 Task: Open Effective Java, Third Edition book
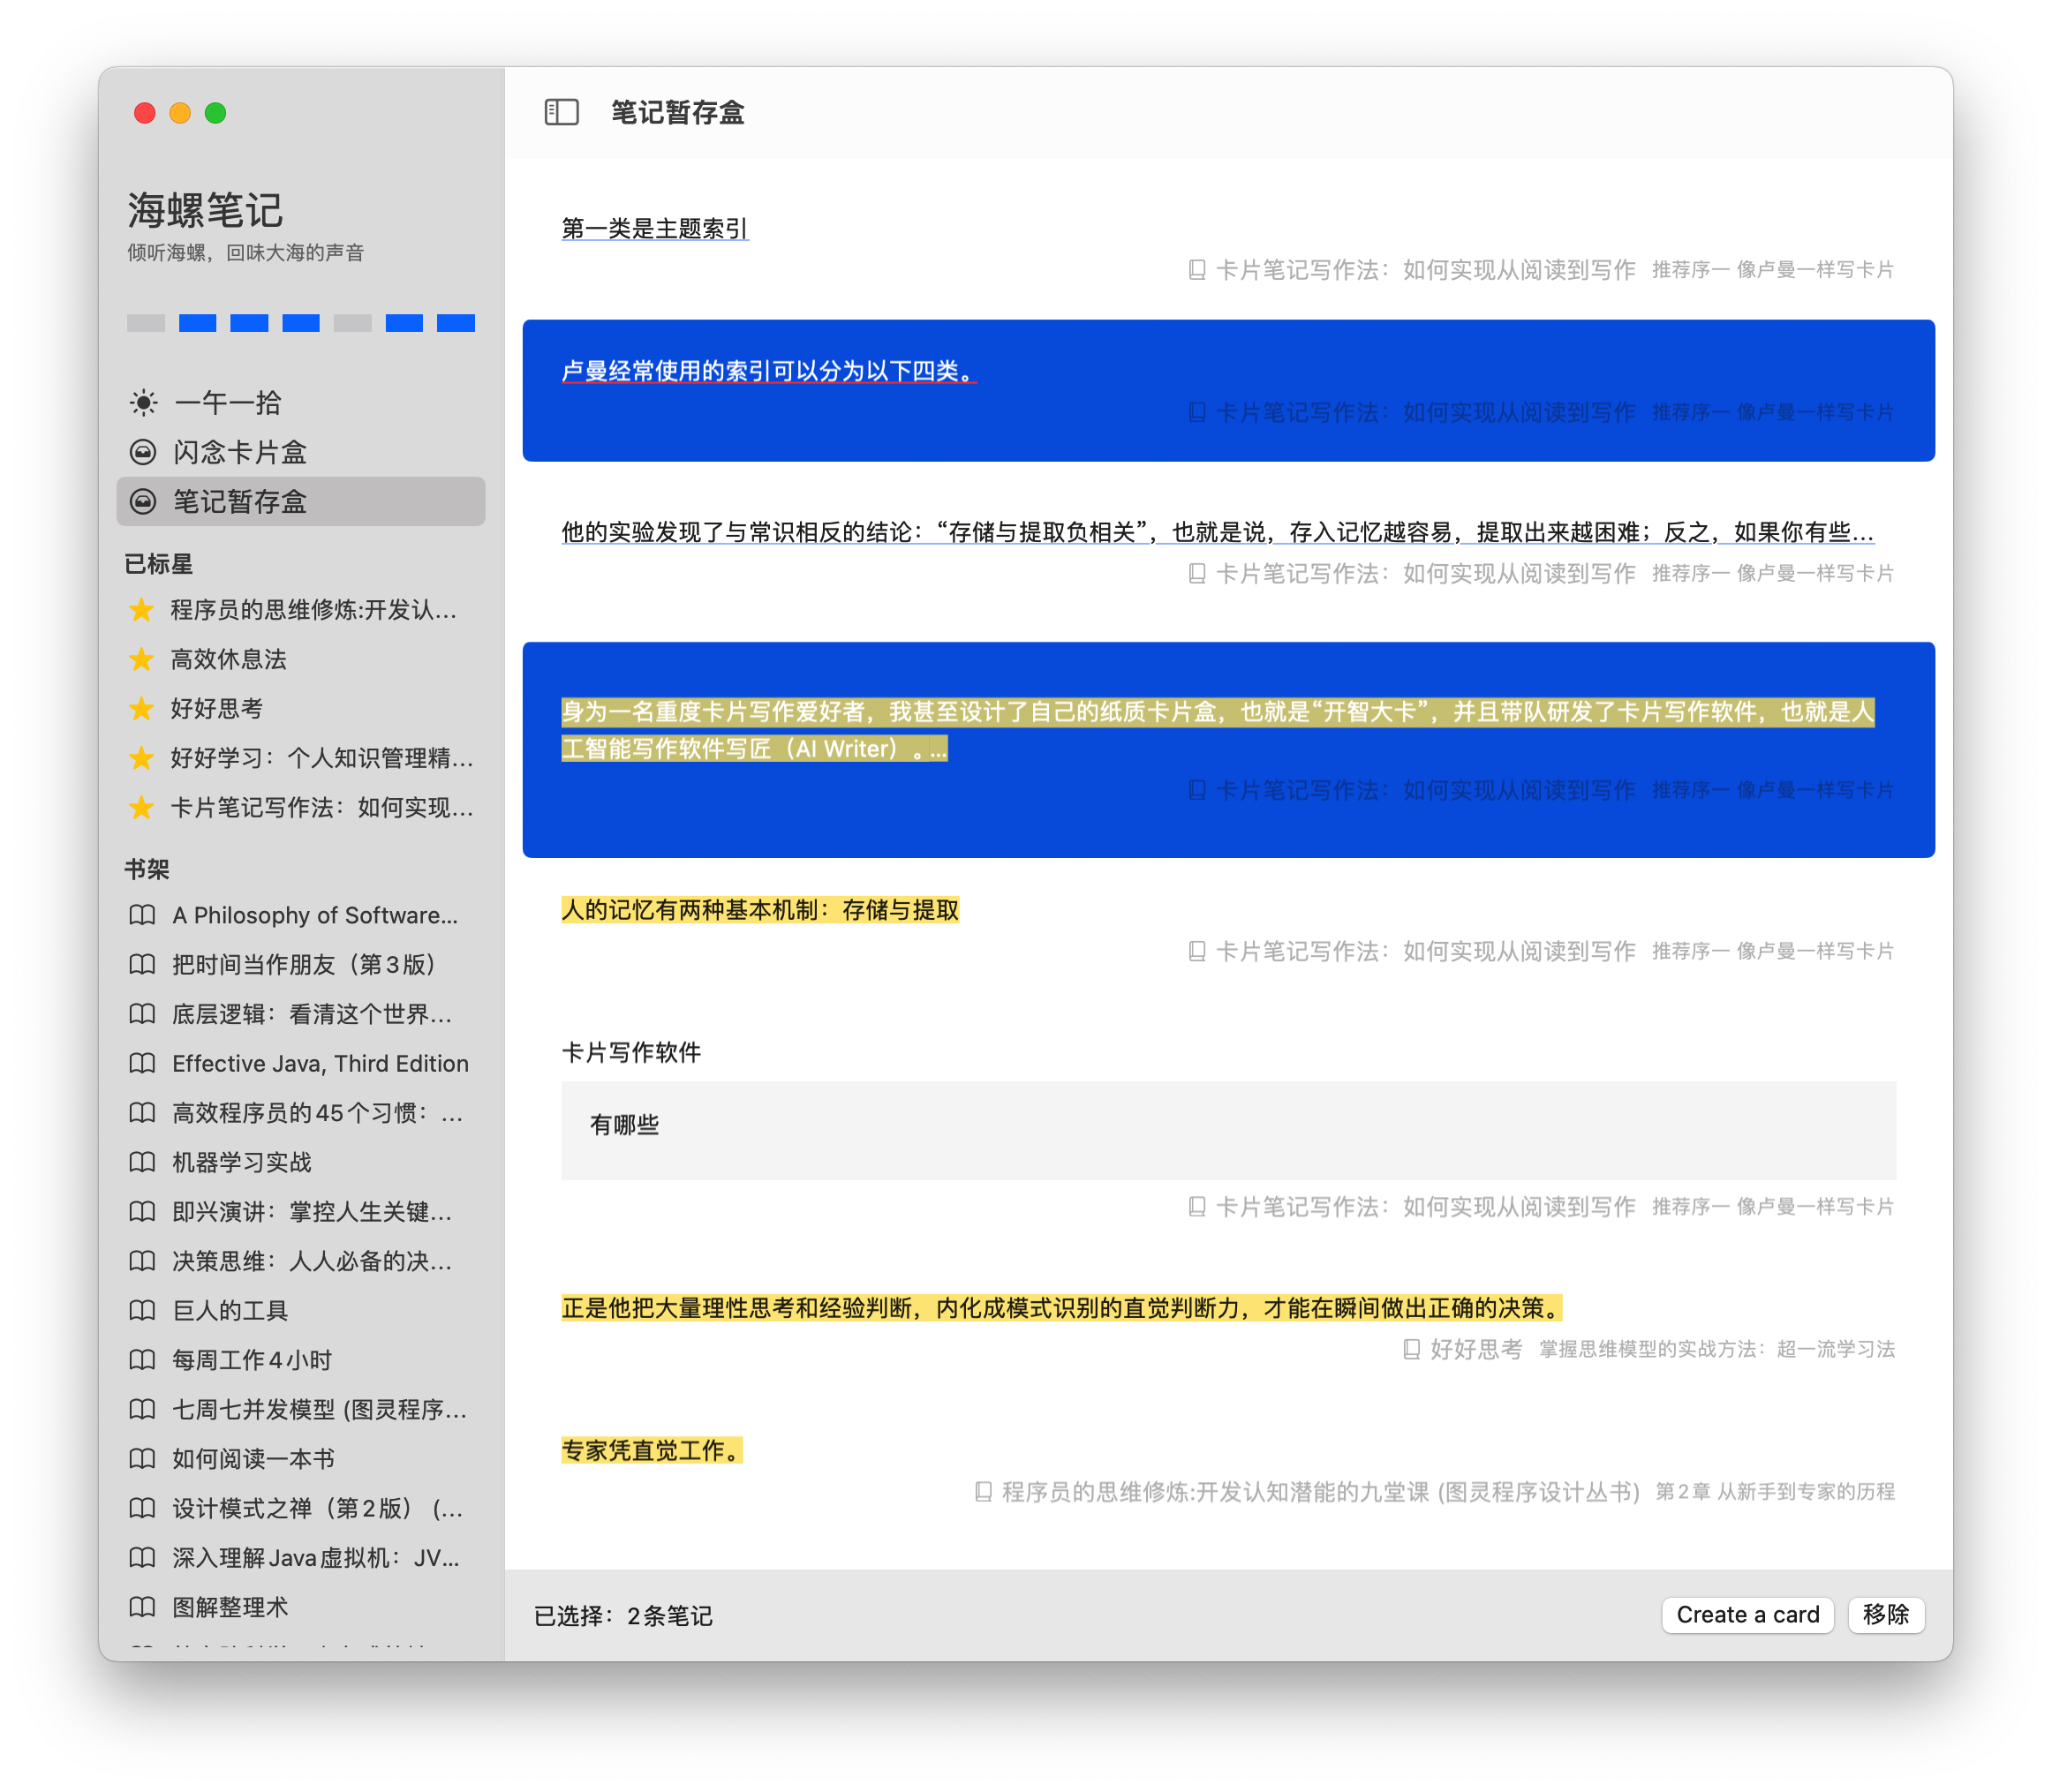coord(320,1063)
